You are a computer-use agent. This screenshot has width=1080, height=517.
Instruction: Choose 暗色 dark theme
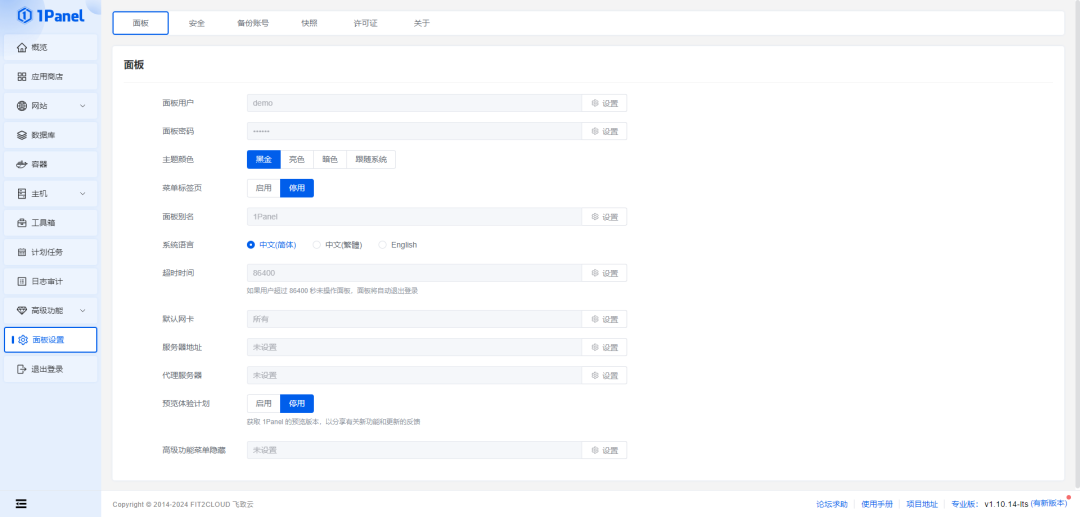330,160
